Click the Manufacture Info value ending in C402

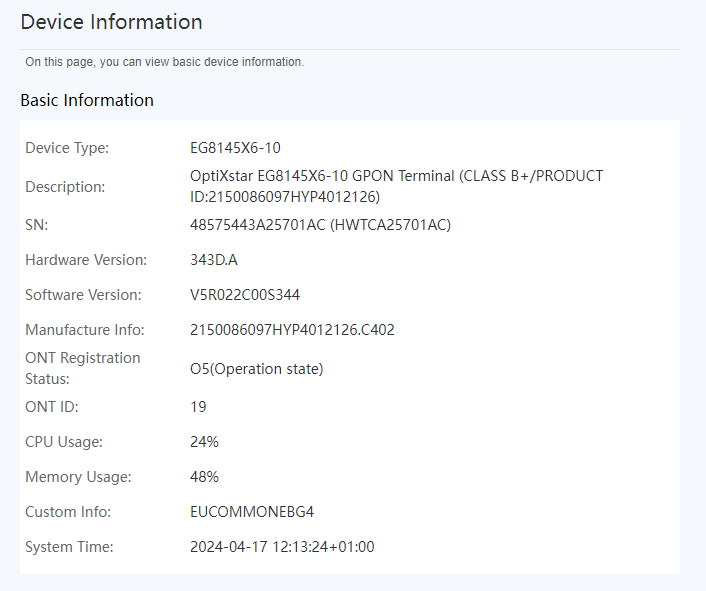(x=292, y=330)
